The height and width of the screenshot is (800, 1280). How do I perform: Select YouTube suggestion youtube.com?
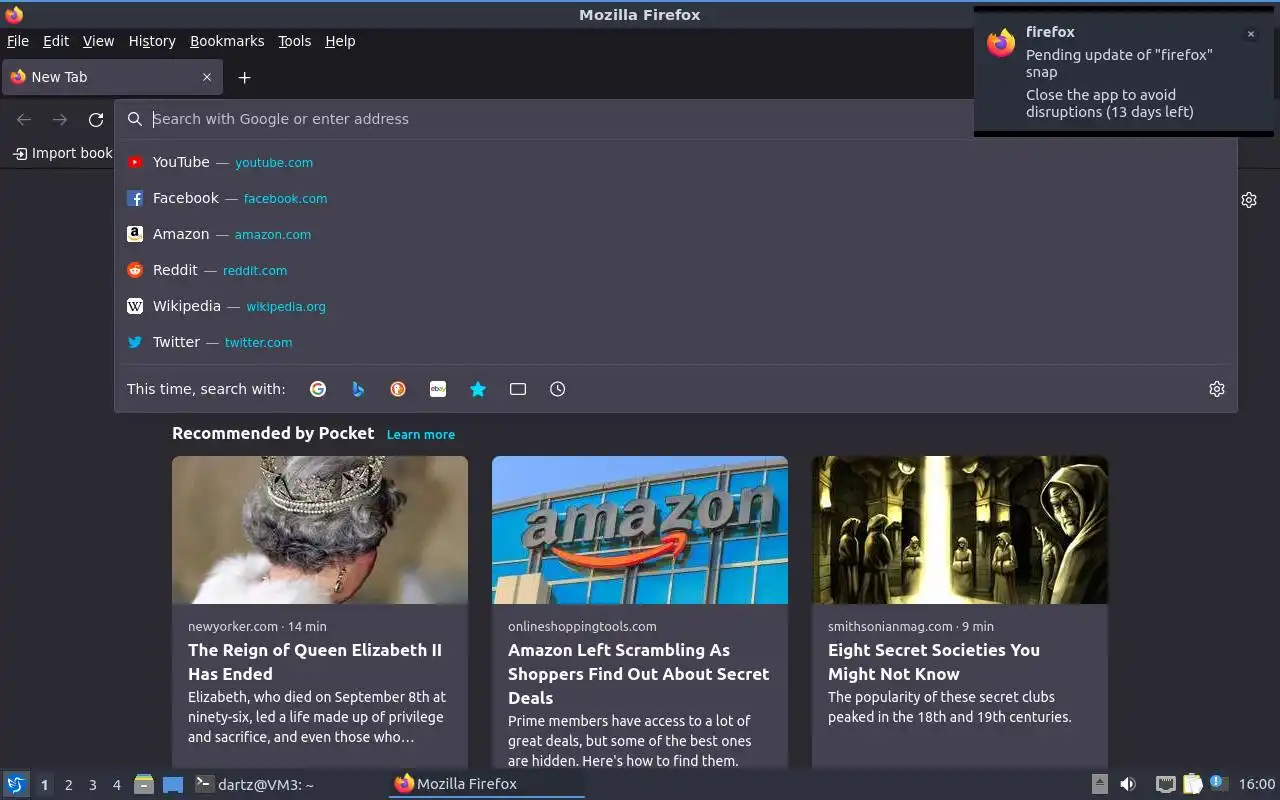pyautogui.click(x=676, y=162)
